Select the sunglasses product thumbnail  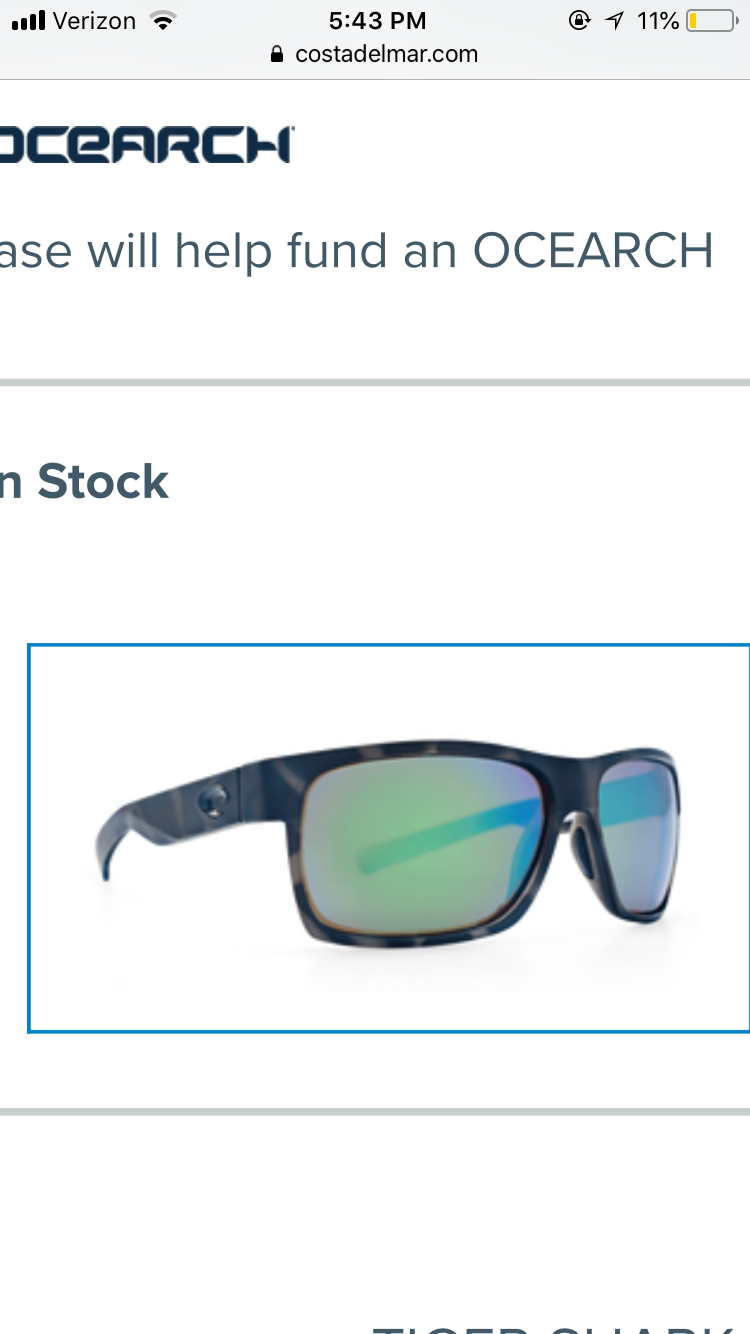(389, 838)
